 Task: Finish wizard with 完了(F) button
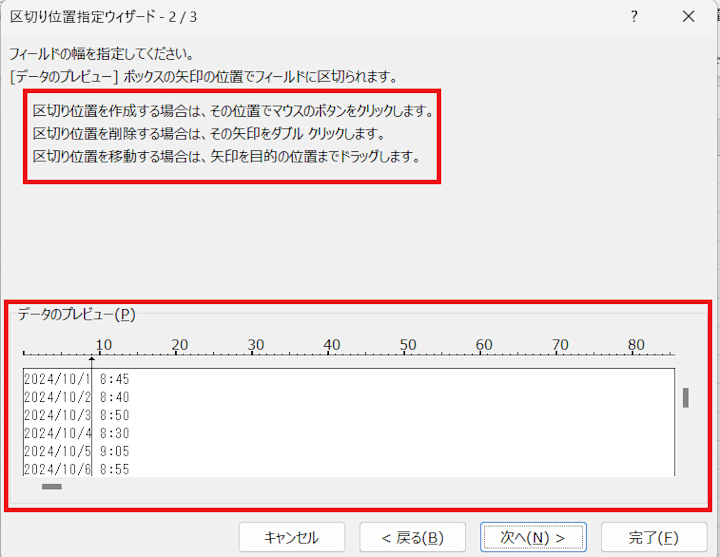coord(654,537)
